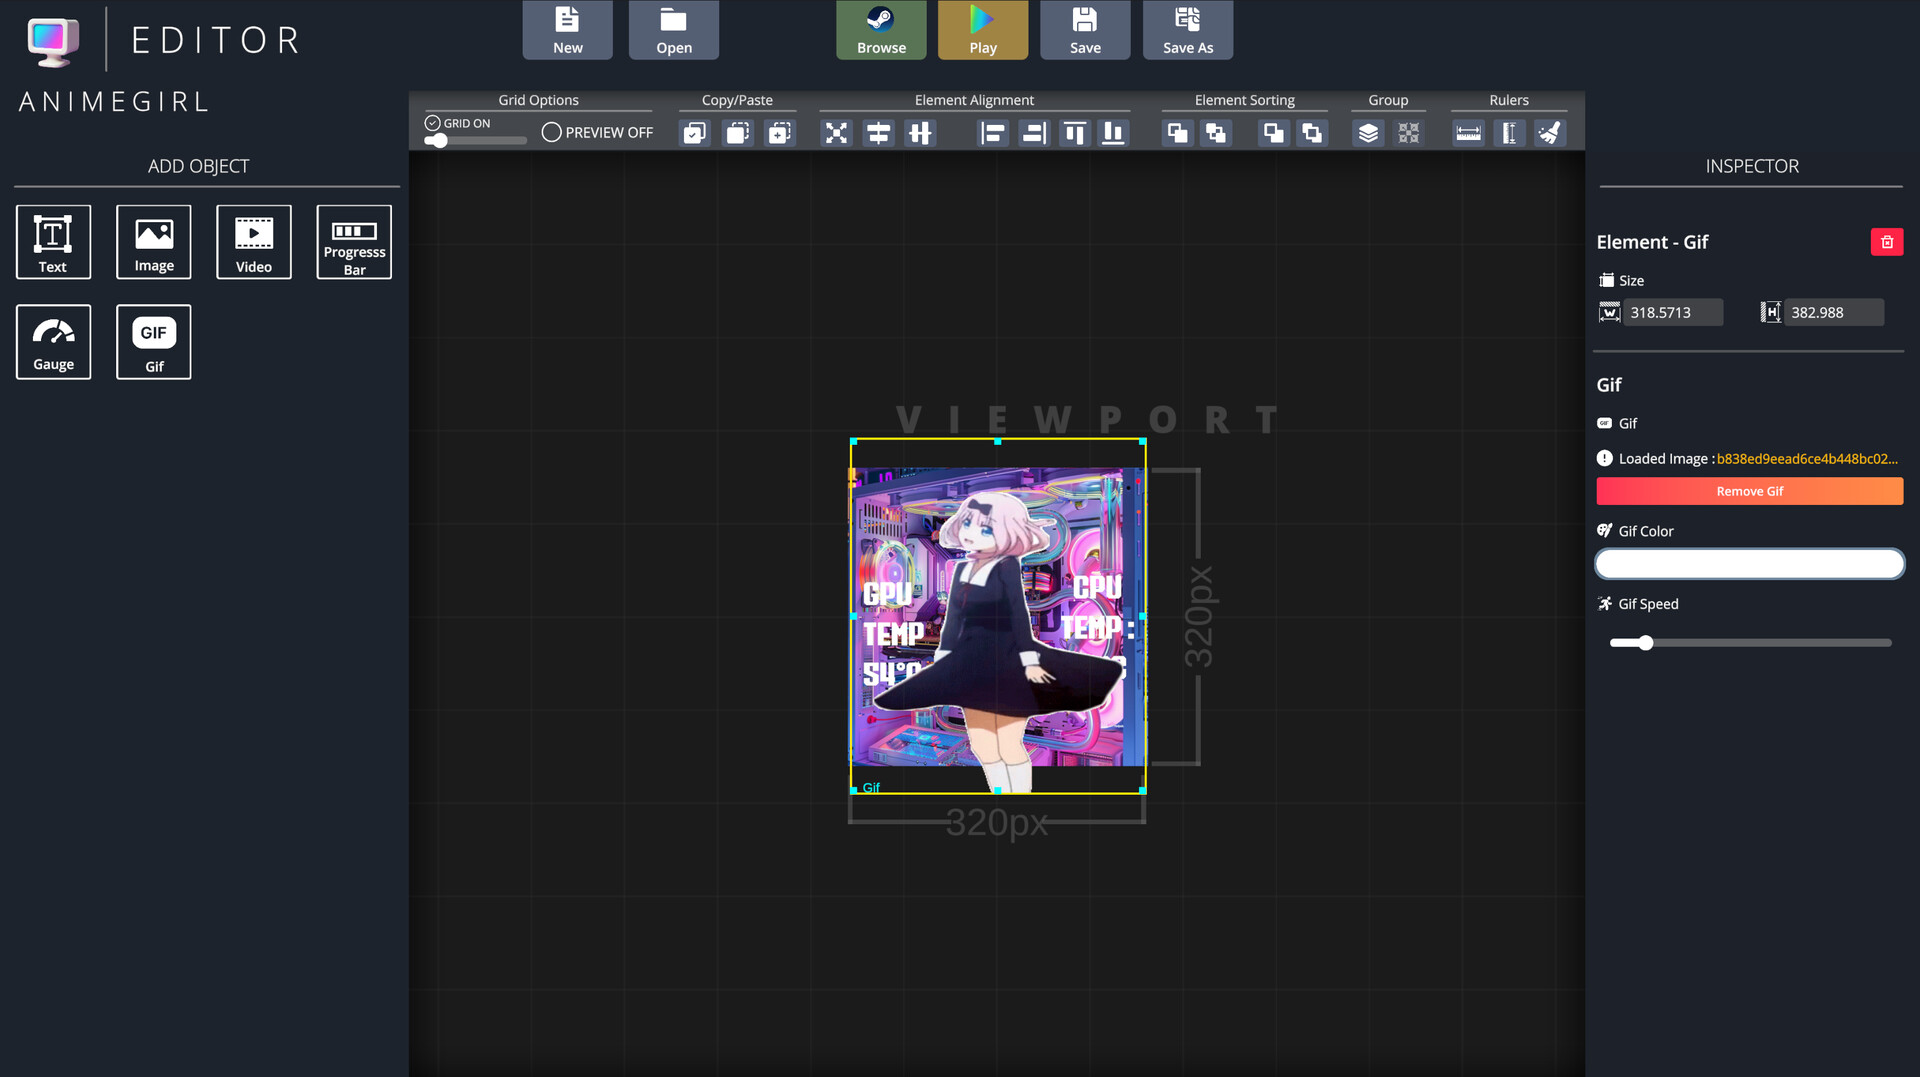
Task: Click the editor monitor logo
Action: 54,42
